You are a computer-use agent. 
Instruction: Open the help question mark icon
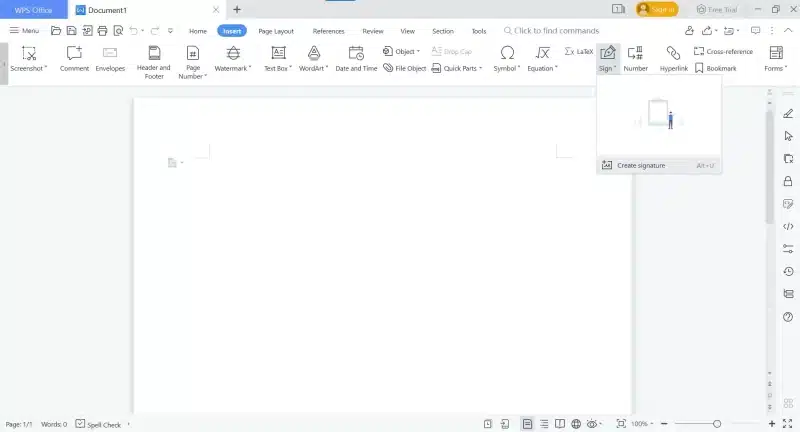tap(788, 317)
